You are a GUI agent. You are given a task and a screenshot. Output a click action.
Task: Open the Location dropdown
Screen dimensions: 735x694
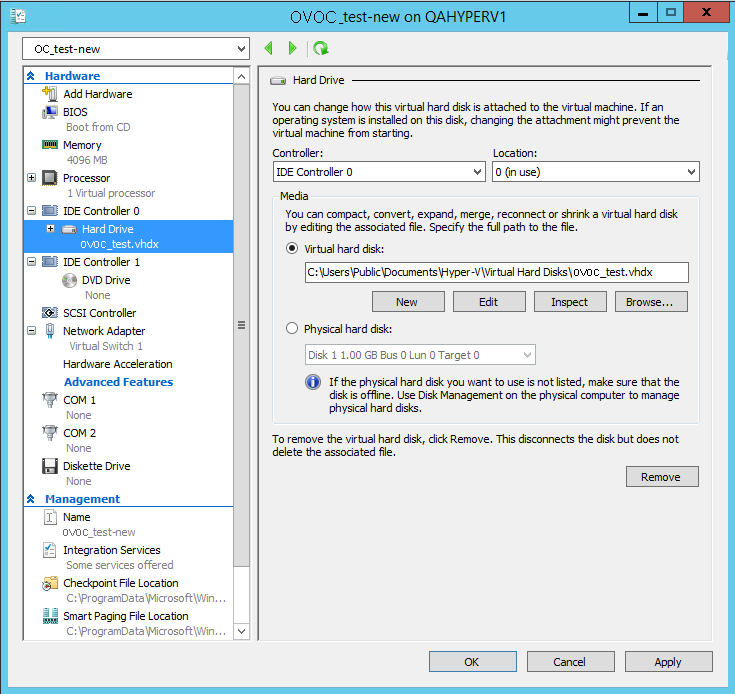[x=595, y=172]
